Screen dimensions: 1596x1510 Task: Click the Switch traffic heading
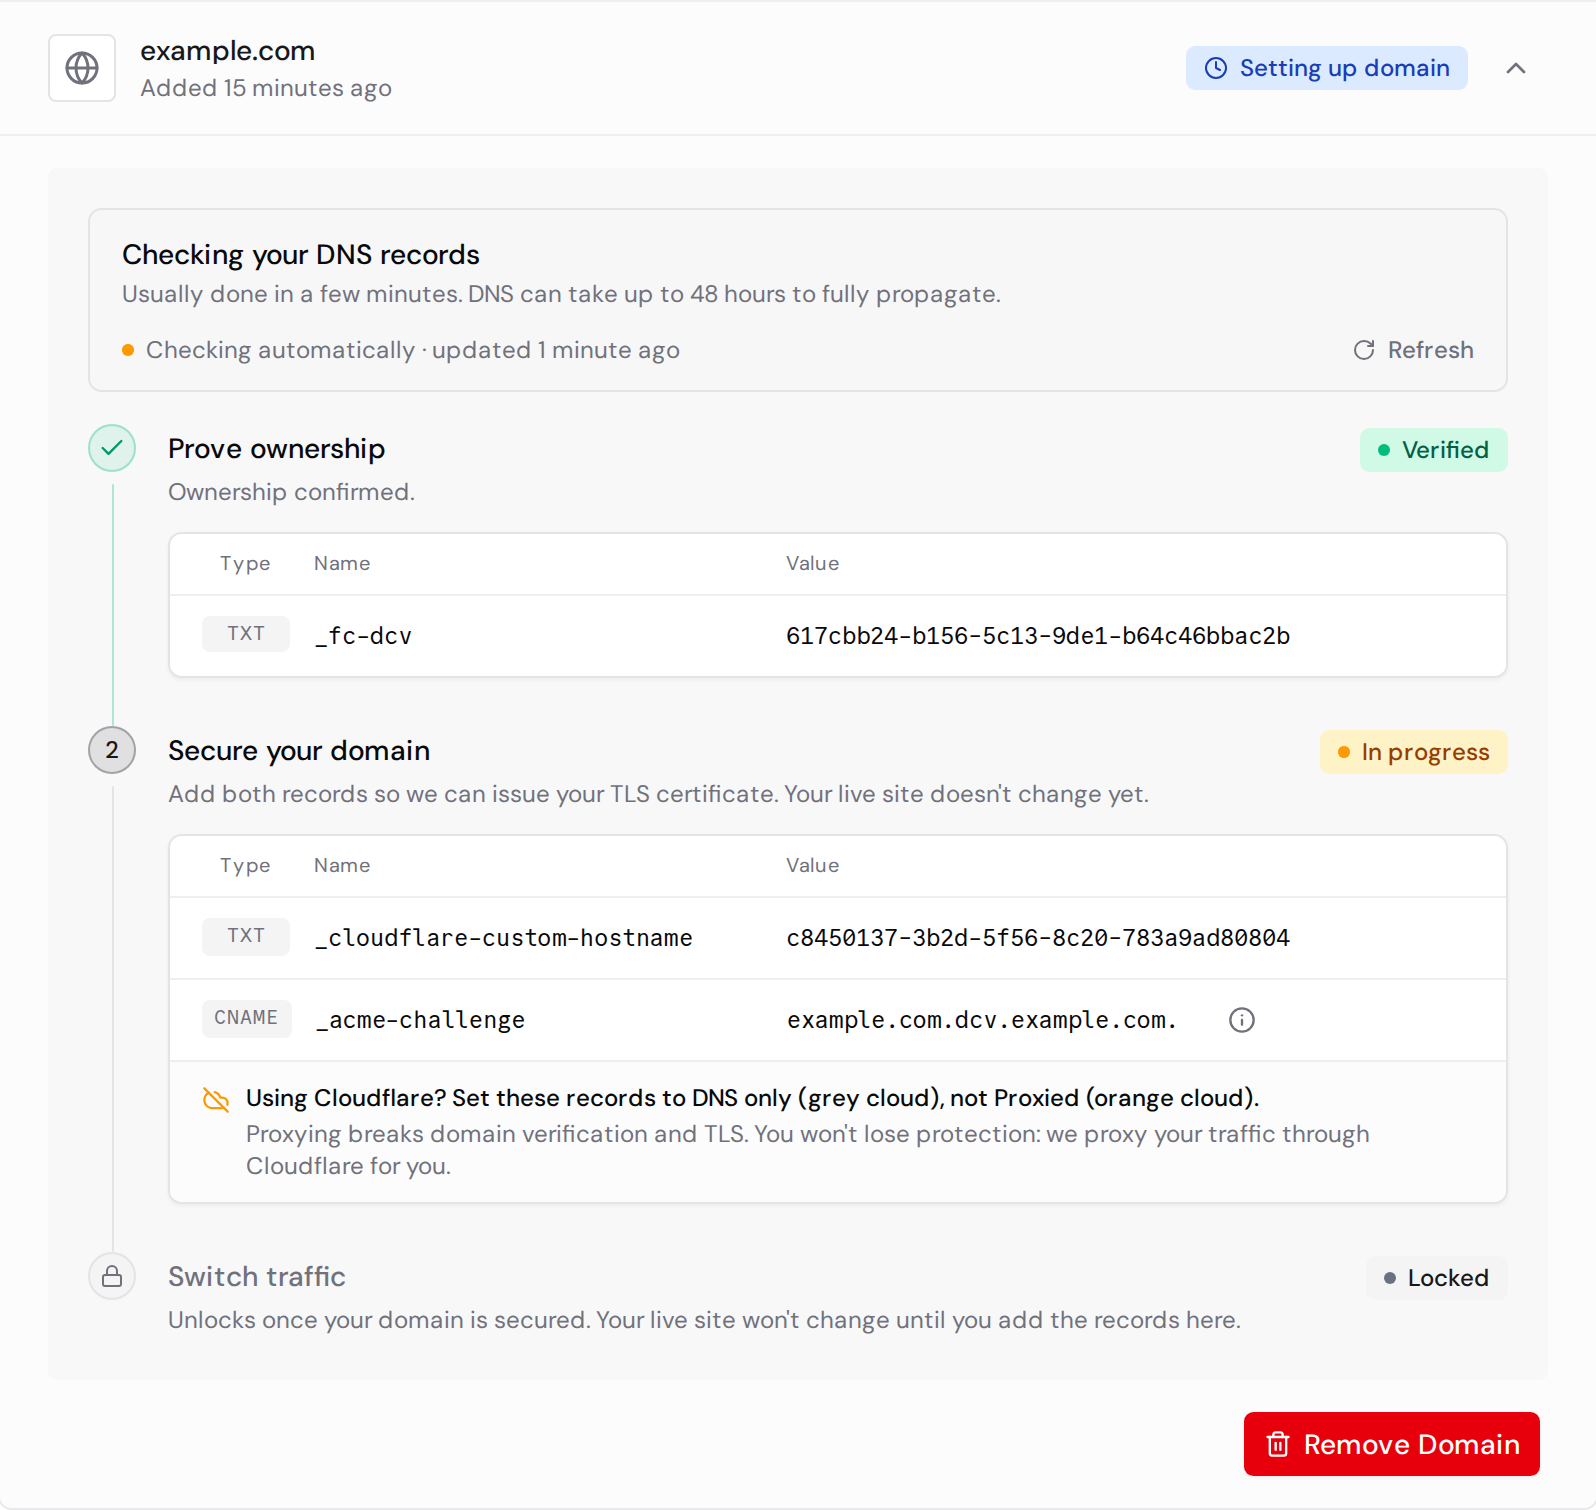pyautogui.click(x=257, y=1277)
